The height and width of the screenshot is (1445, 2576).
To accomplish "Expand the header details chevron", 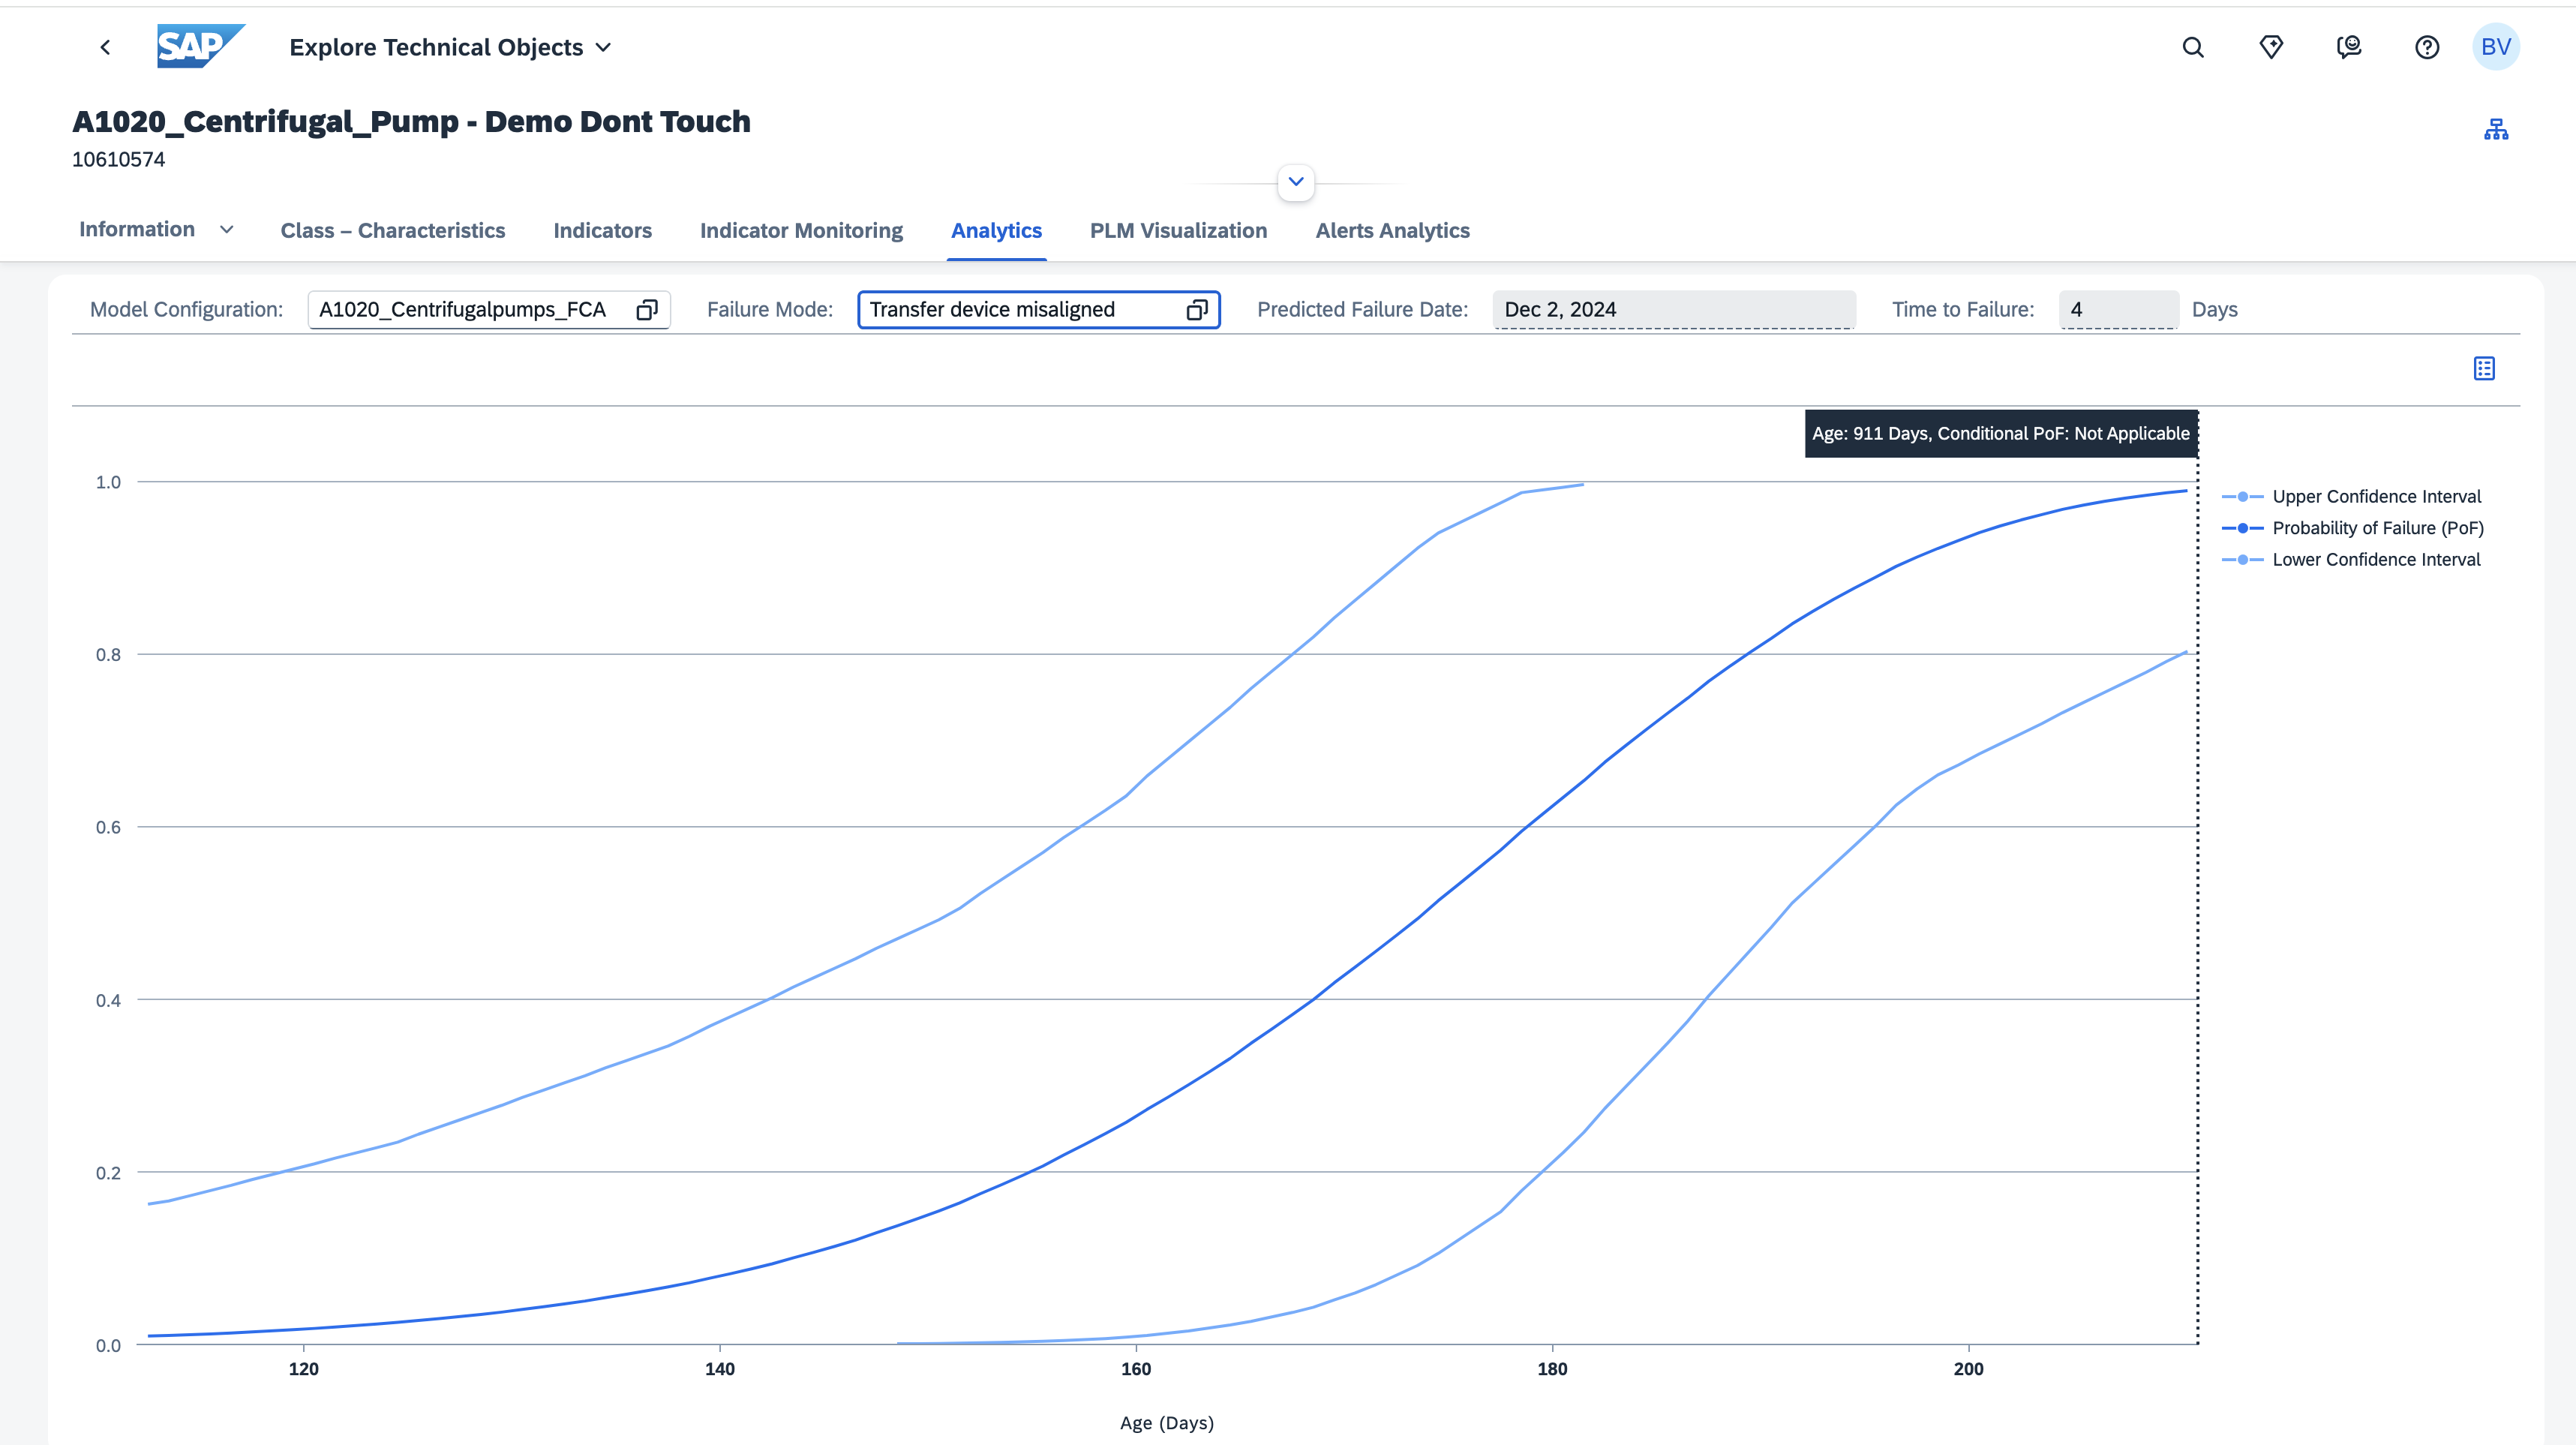I will [1296, 182].
